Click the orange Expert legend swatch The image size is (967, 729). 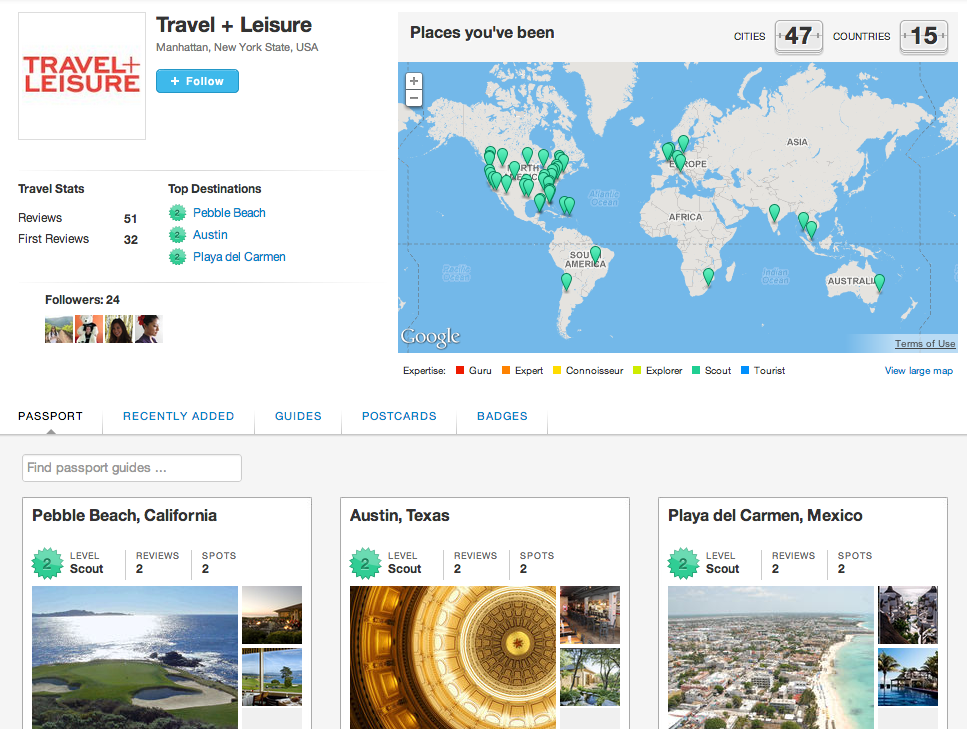point(506,370)
